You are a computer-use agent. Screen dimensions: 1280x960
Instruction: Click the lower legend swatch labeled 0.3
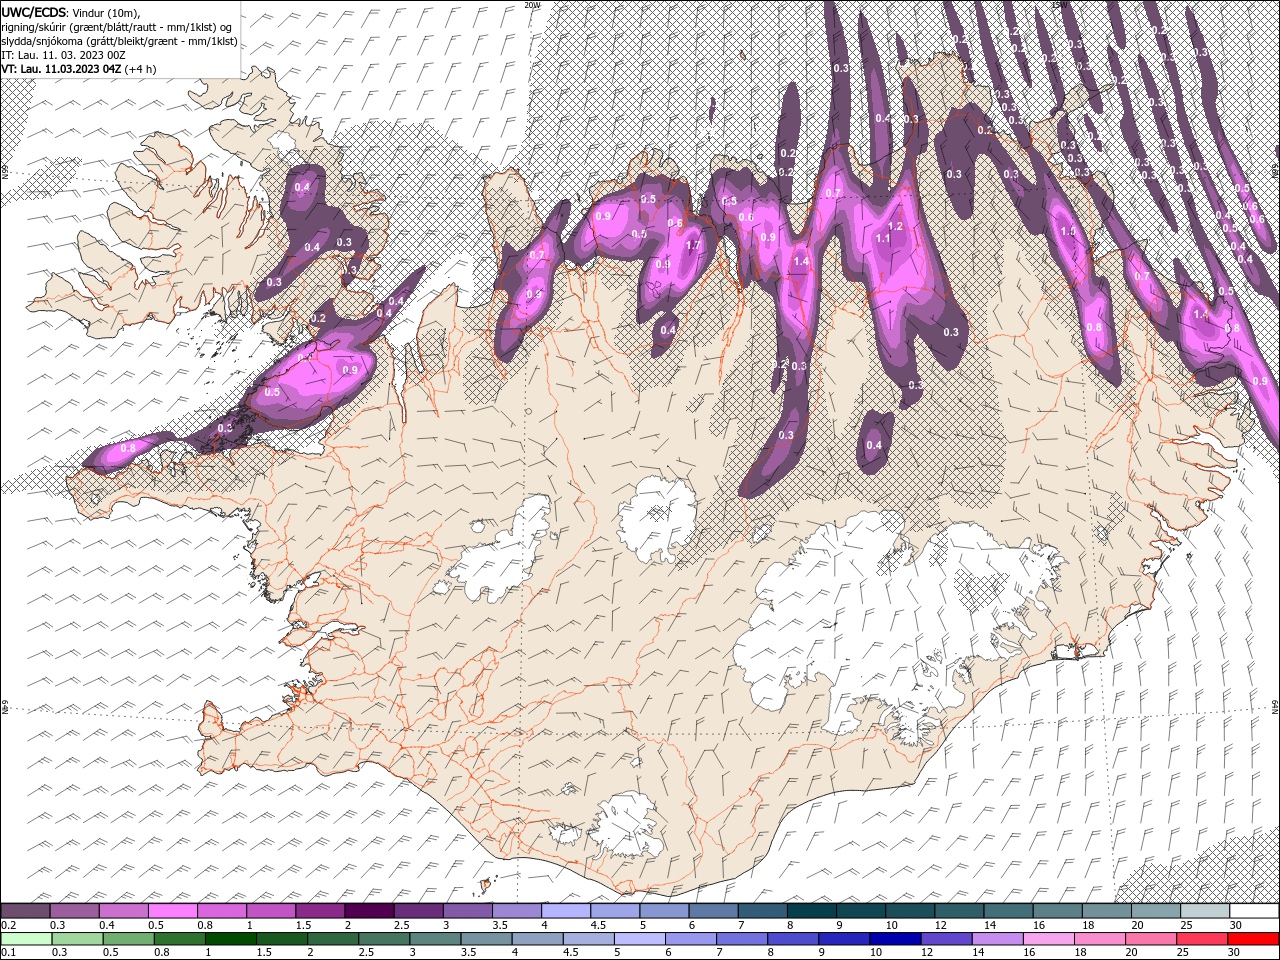tap(77, 938)
